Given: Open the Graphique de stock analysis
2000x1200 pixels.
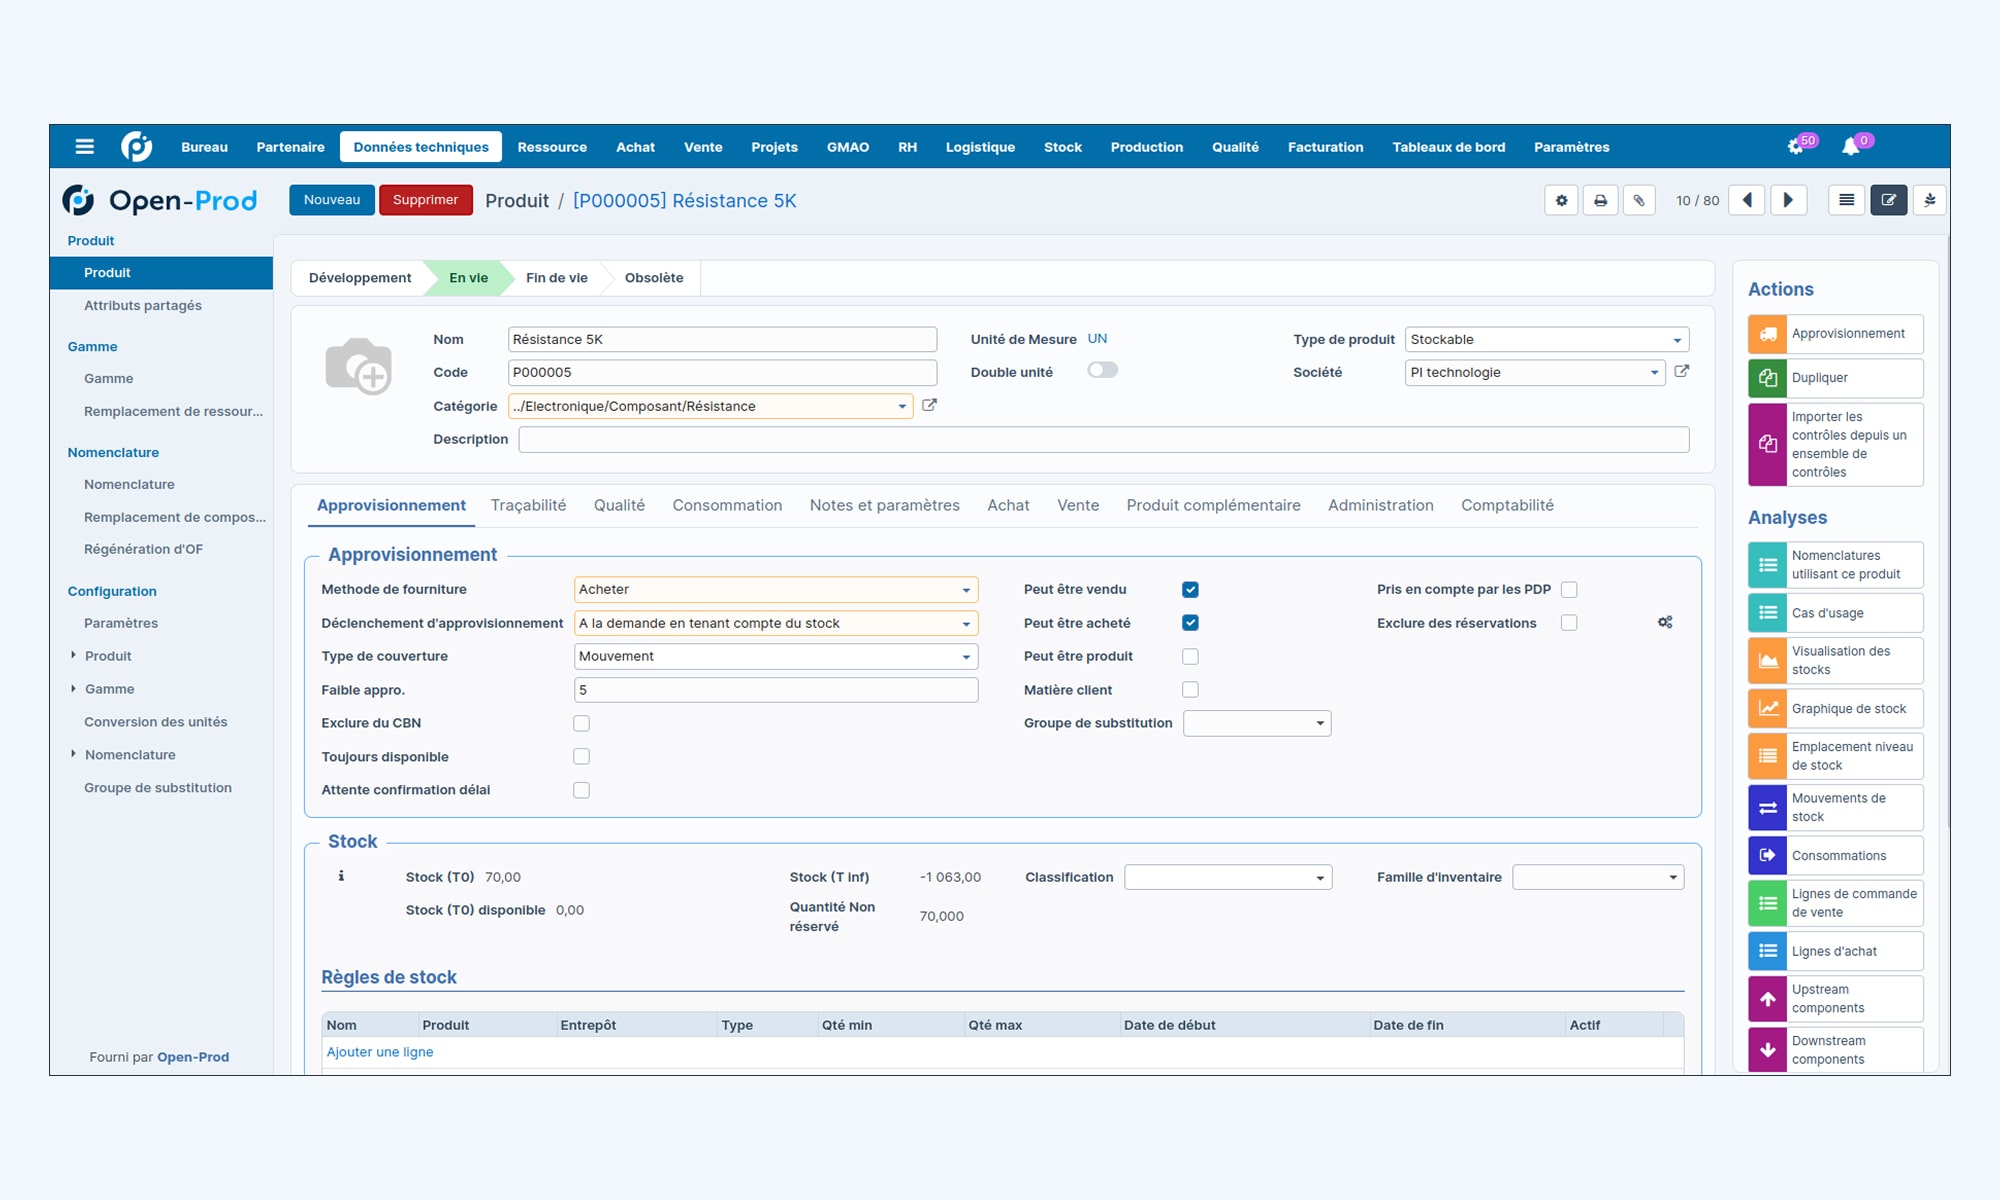Looking at the screenshot, I should click(x=1835, y=708).
